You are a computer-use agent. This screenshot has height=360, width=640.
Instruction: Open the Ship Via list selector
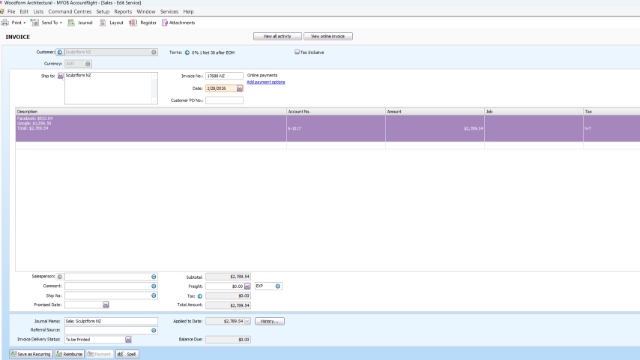point(154,296)
